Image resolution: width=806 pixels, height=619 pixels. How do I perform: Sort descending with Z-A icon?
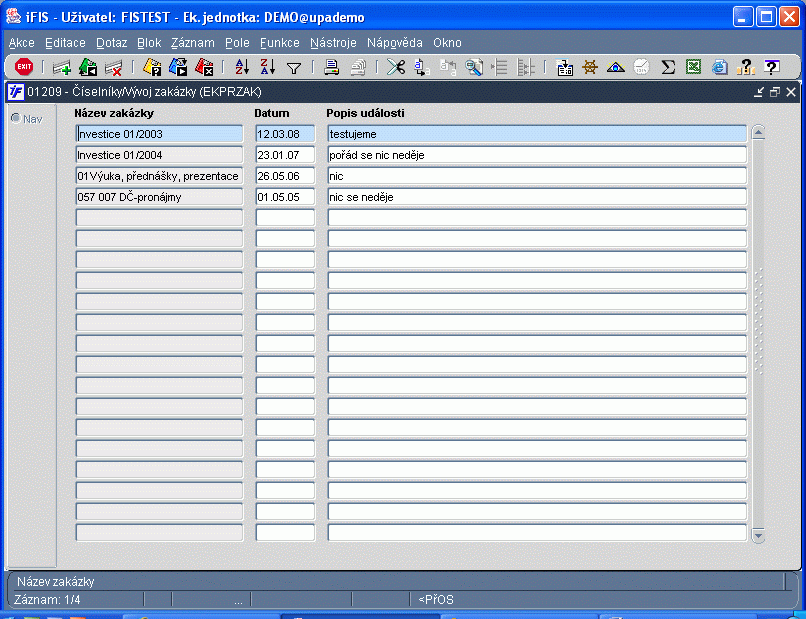coord(268,67)
